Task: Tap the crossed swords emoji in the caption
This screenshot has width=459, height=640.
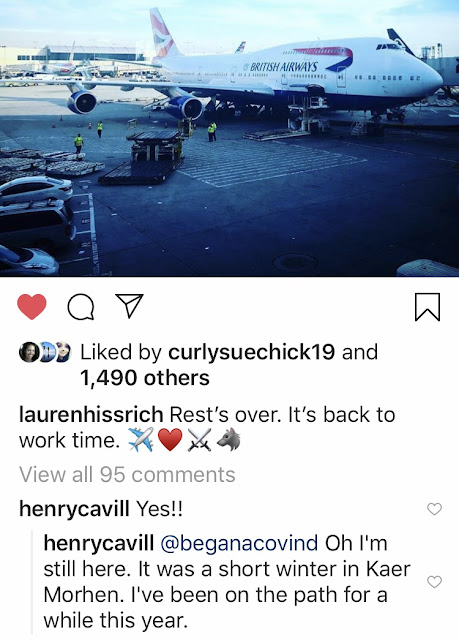Action: (200, 440)
